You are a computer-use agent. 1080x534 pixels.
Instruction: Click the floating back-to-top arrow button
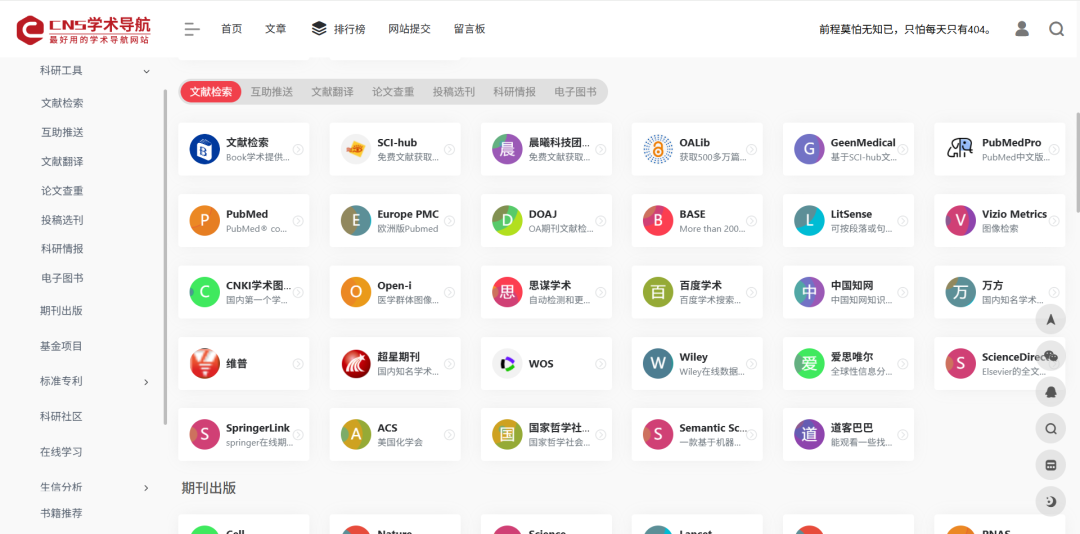click(x=1050, y=320)
